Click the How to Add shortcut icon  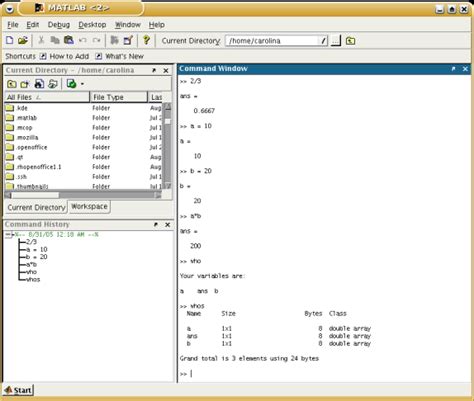43,56
